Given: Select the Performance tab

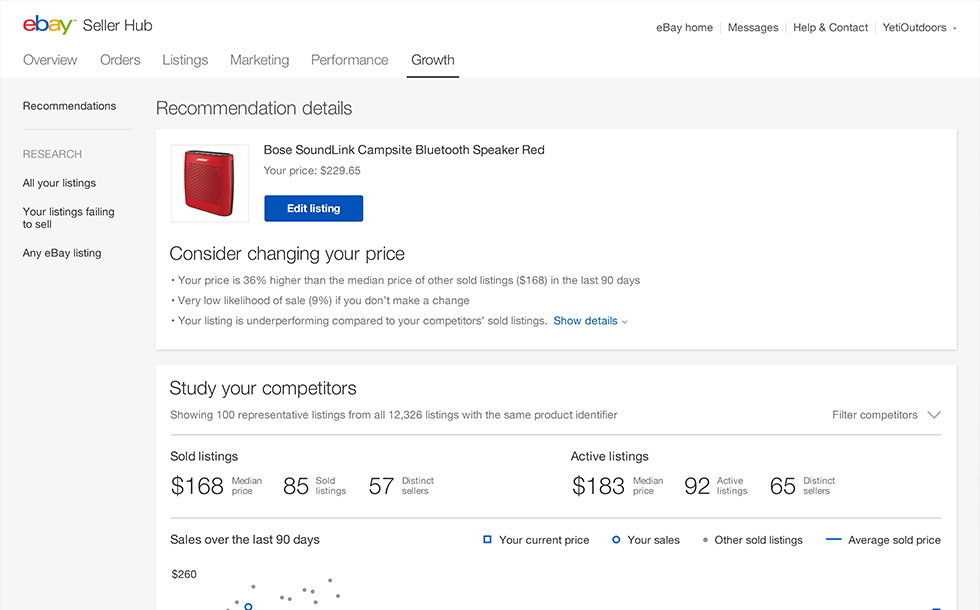Looking at the screenshot, I should [349, 60].
